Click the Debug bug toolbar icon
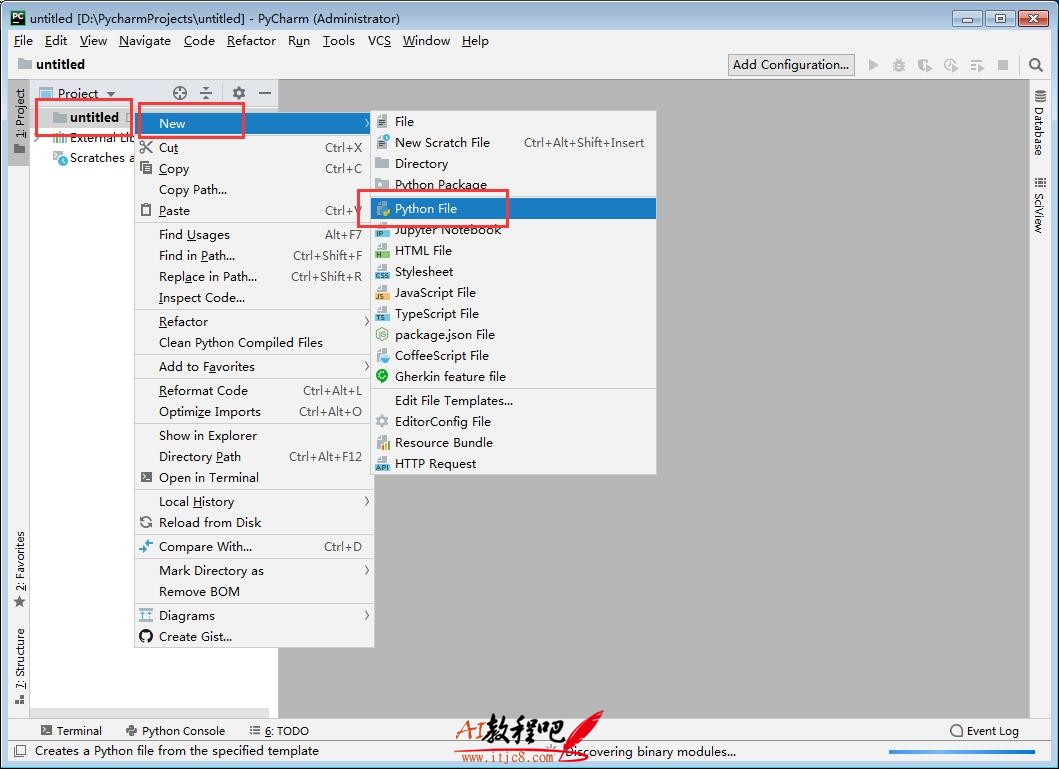This screenshot has width=1059, height=769. pyautogui.click(x=899, y=65)
